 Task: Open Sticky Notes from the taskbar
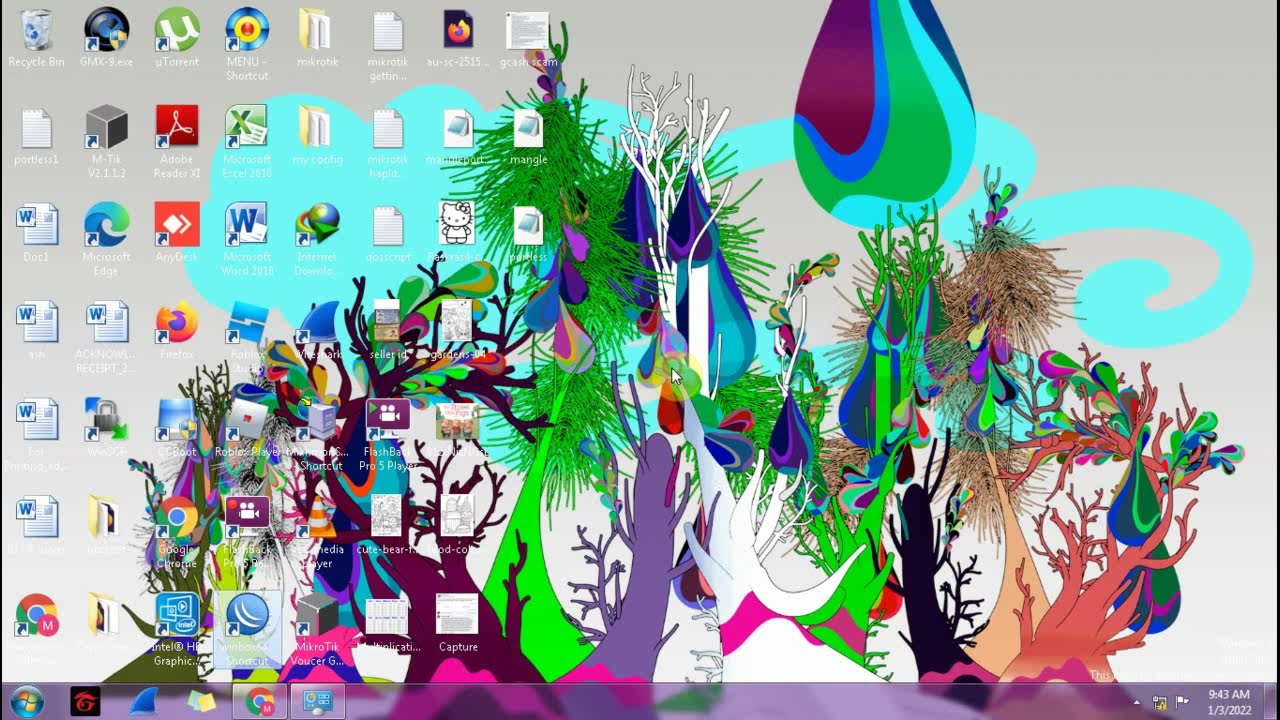pos(201,701)
